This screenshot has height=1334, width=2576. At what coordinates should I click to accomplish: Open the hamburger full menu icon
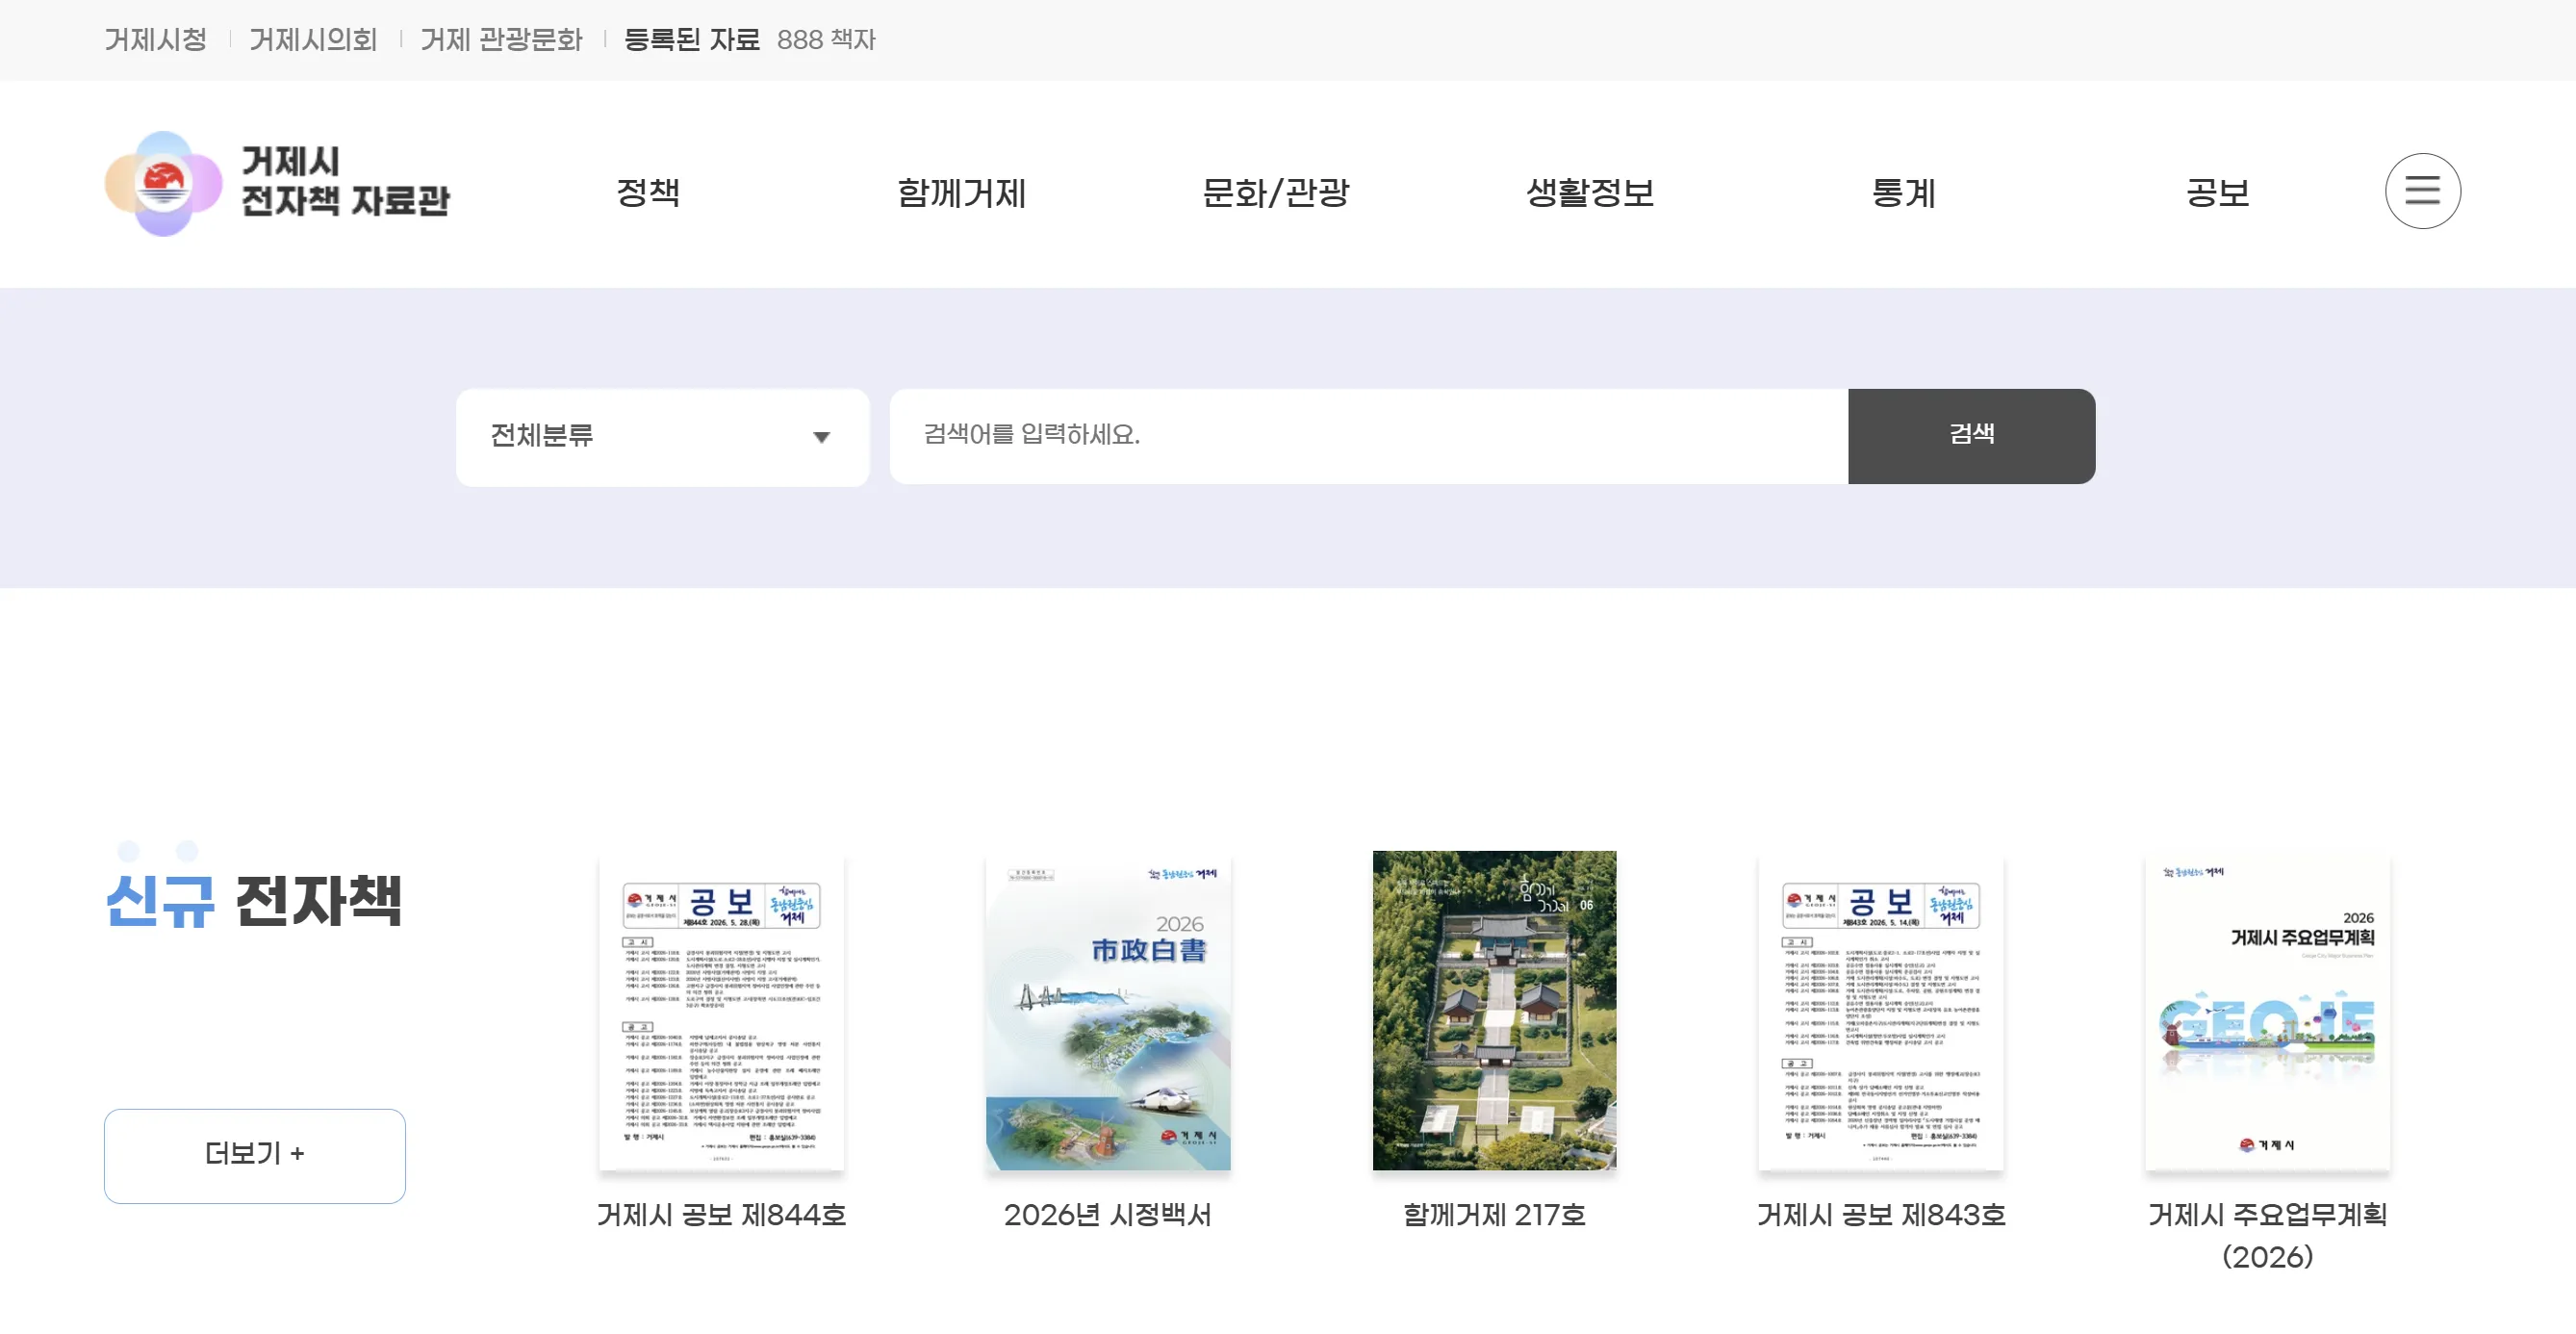coord(2422,191)
